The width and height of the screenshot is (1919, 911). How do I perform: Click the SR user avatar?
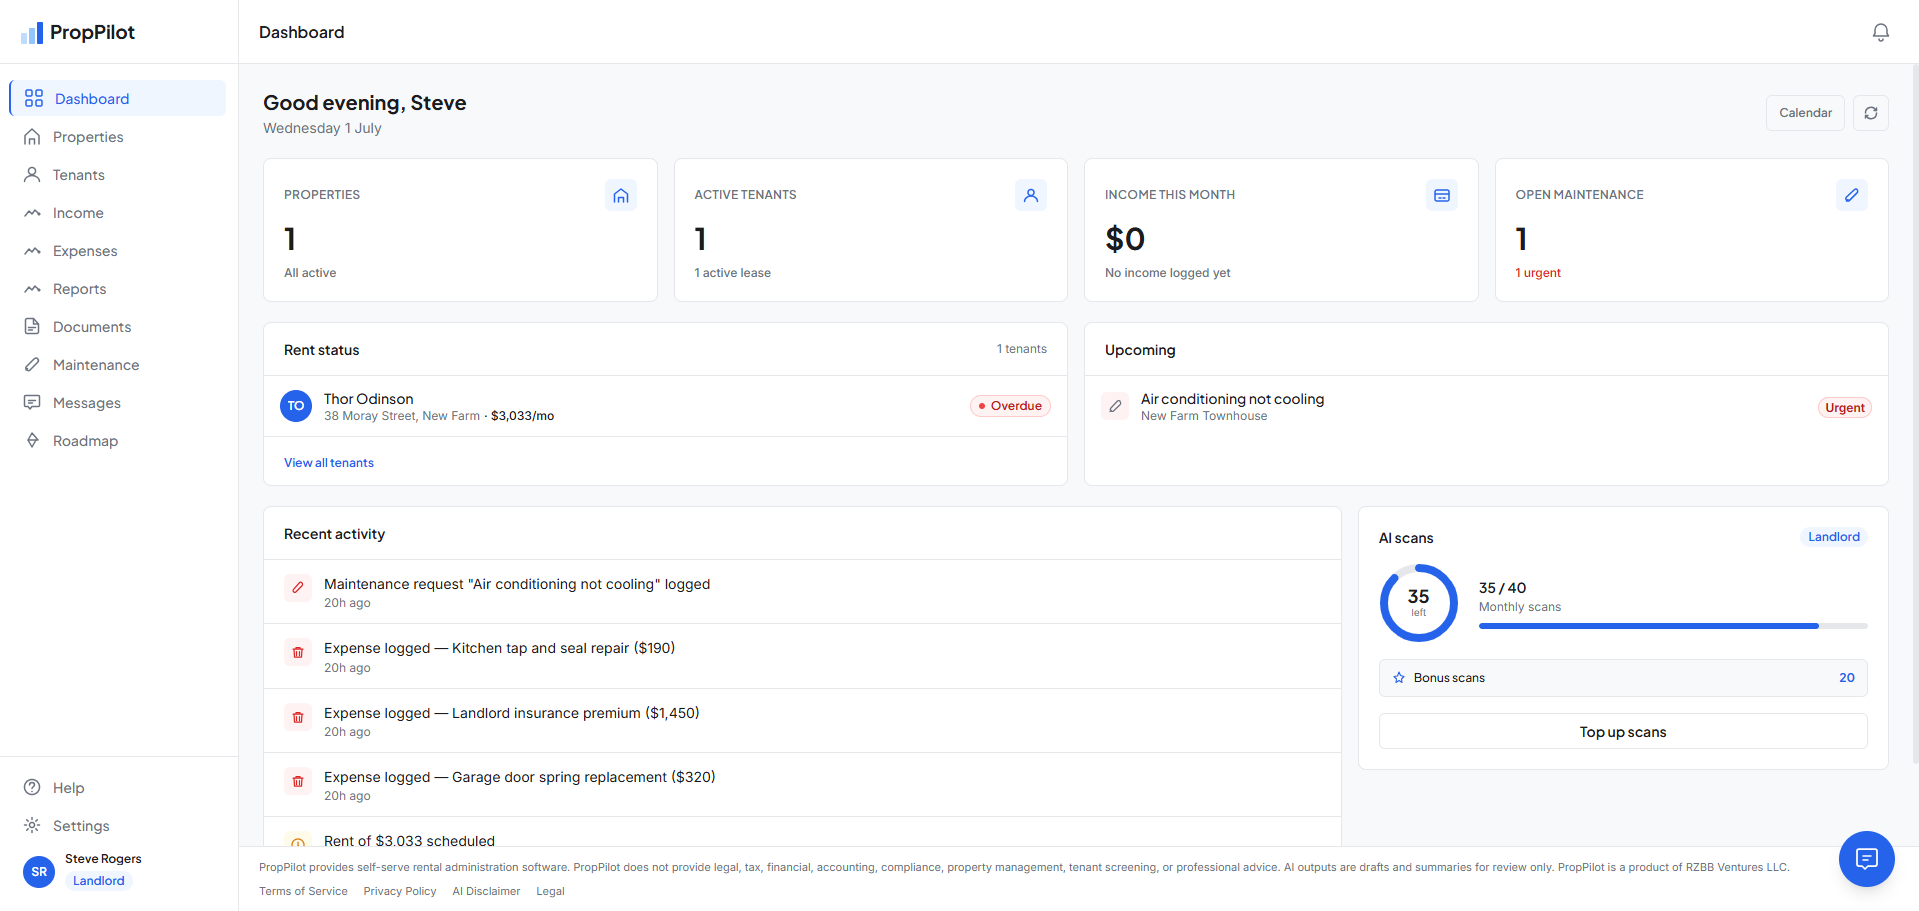point(39,871)
